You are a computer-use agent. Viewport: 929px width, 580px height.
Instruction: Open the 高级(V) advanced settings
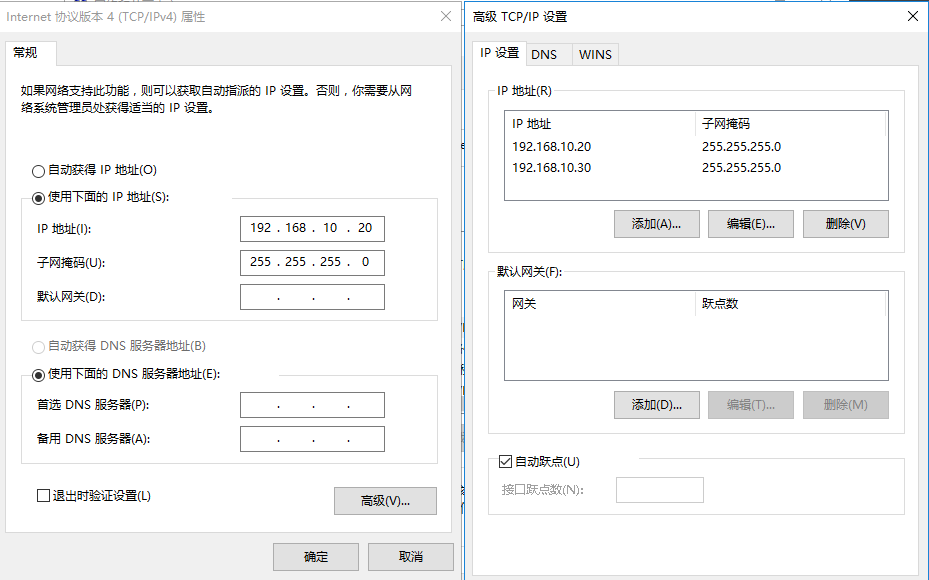click(x=385, y=501)
